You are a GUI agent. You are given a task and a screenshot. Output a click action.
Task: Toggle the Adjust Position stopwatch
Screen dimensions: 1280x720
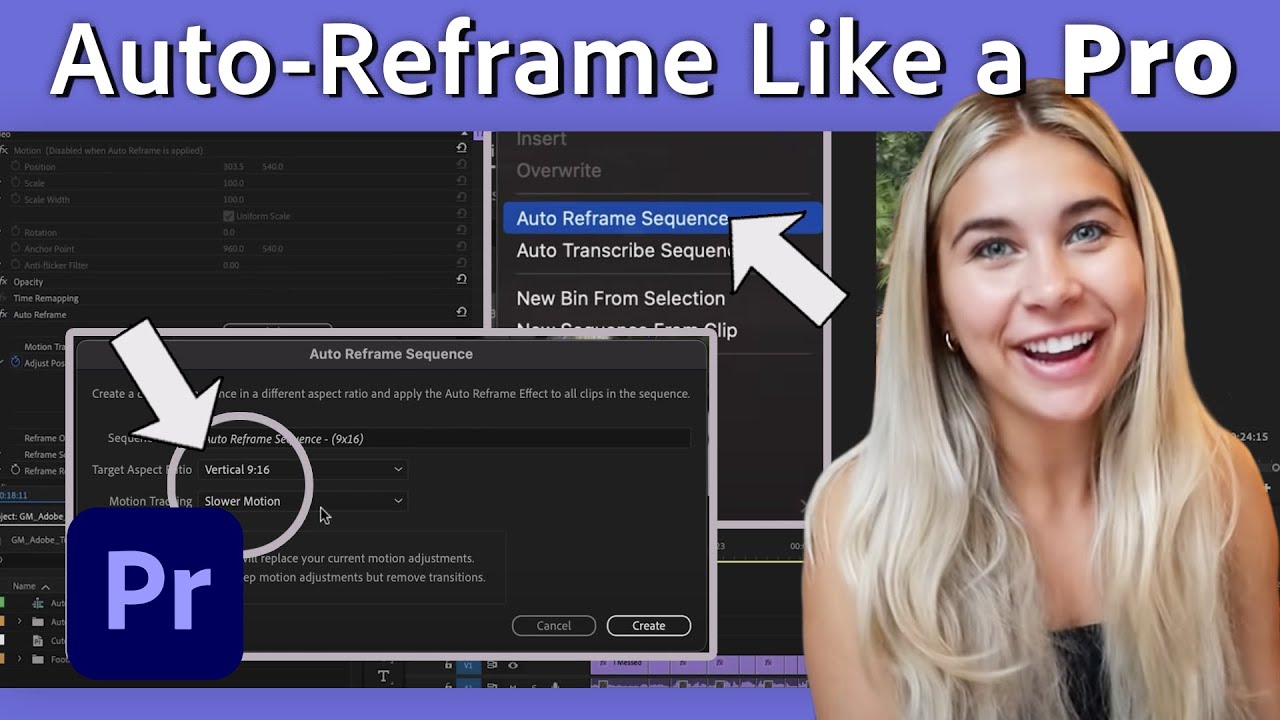(x=15, y=363)
